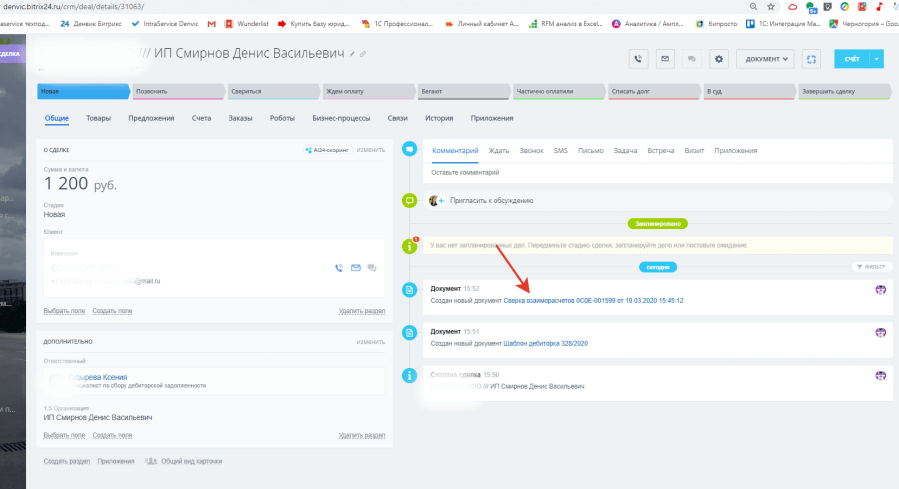899x489 pixels.
Task: Expand the ДОКУМЕНТ dropdown
Action: pos(766,59)
